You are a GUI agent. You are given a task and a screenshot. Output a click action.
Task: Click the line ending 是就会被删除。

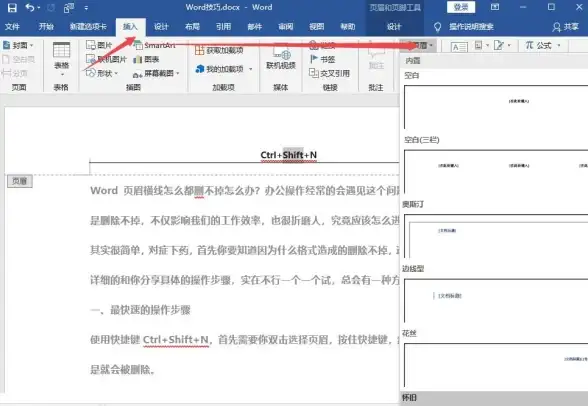(x=123, y=370)
